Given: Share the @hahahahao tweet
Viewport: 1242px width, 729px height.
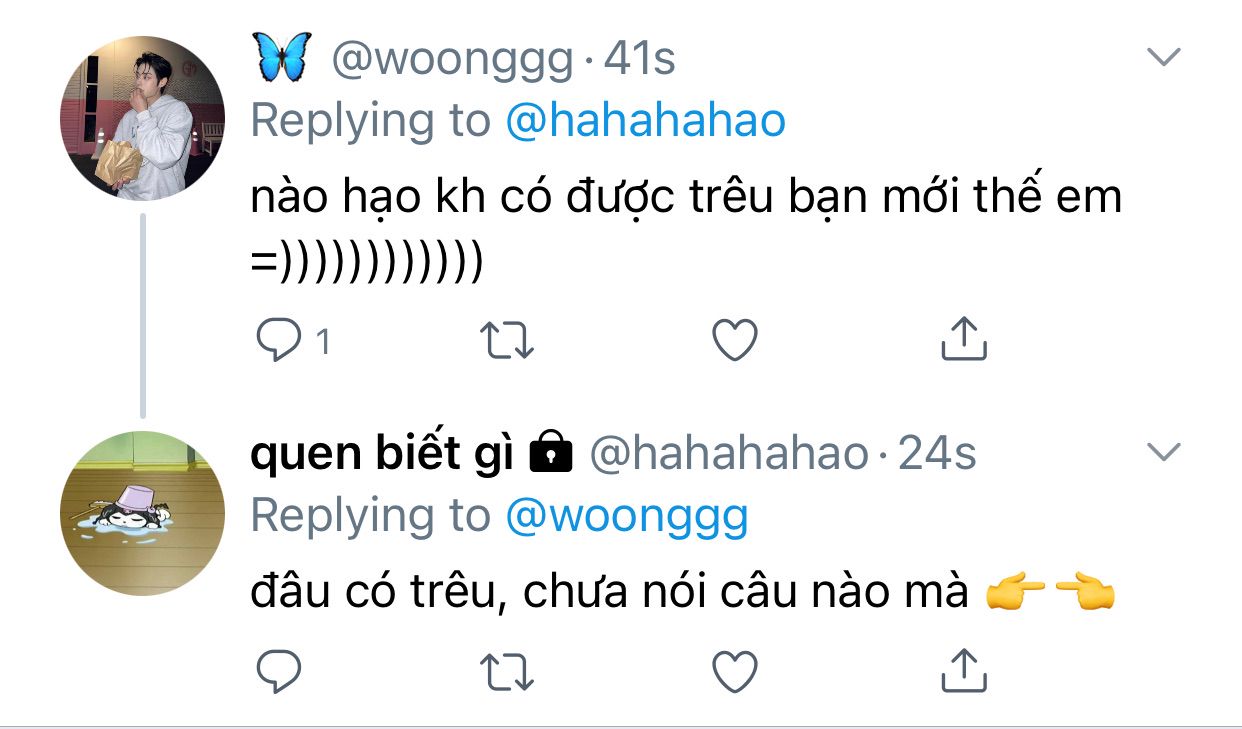Looking at the screenshot, I should click(964, 671).
